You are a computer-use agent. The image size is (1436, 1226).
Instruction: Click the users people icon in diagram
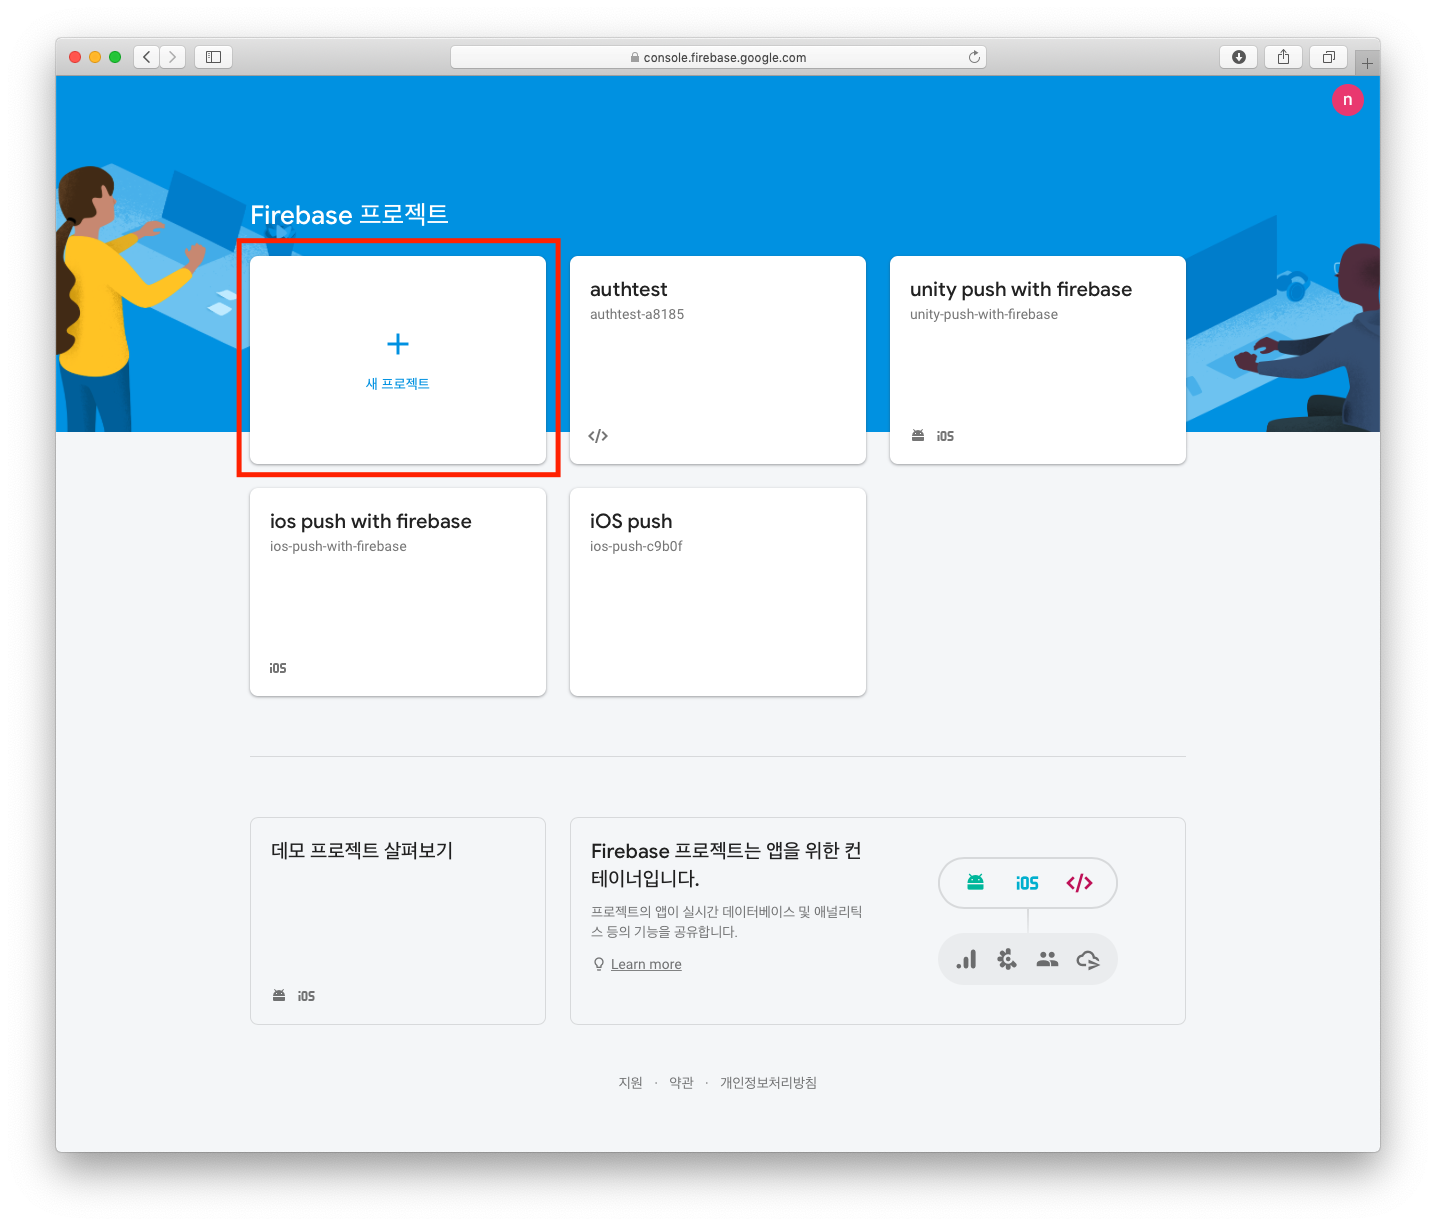(x=1047, y=959)
